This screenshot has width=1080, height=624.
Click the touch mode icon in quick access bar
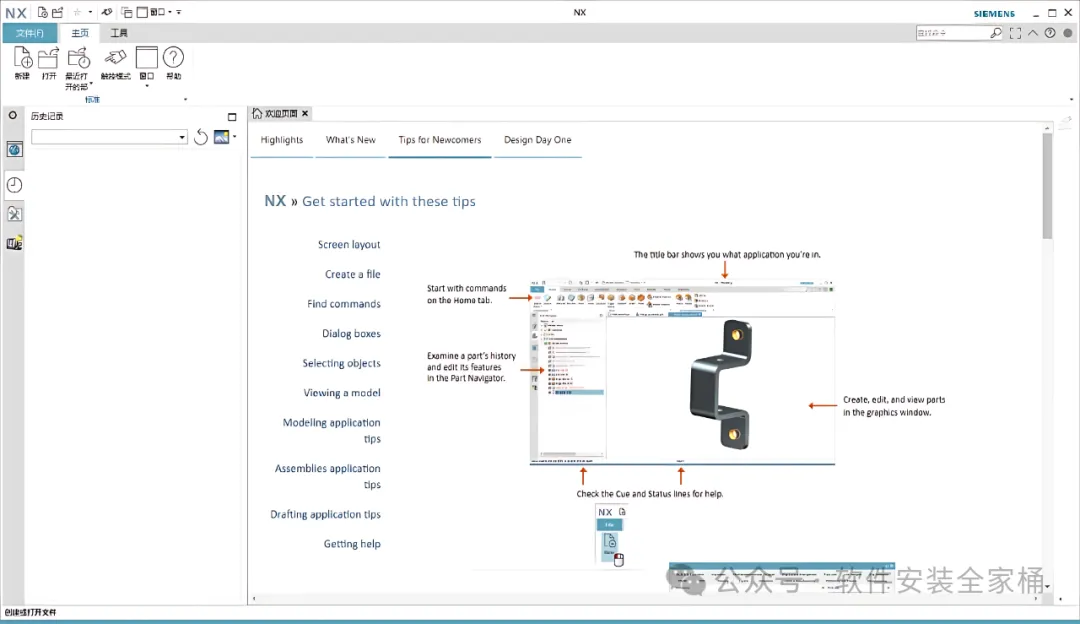click(106, 12)
